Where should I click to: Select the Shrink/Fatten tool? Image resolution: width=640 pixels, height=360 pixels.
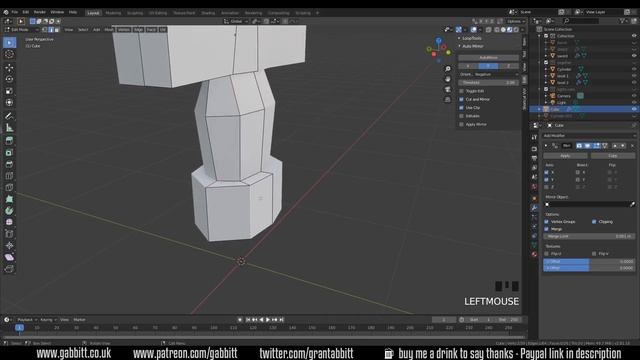[x=9, y=245]
